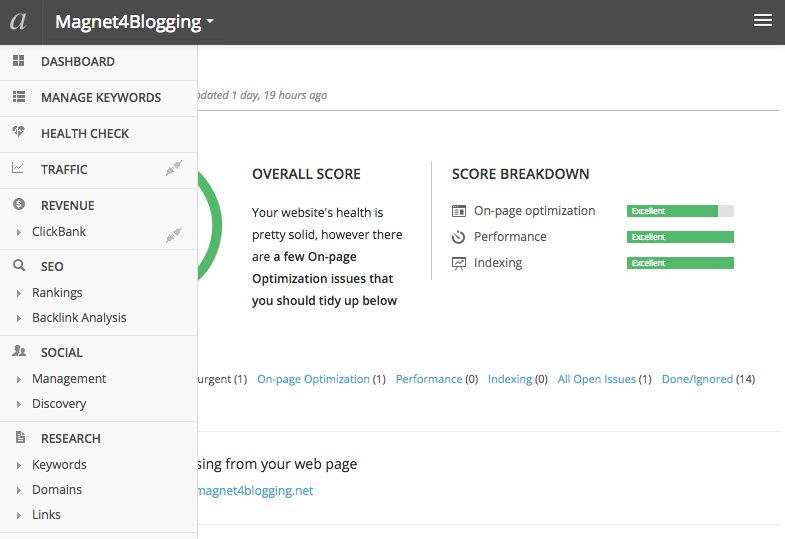Click the Revenue dollar icon

pyautogui.click(x=19, y=204)
